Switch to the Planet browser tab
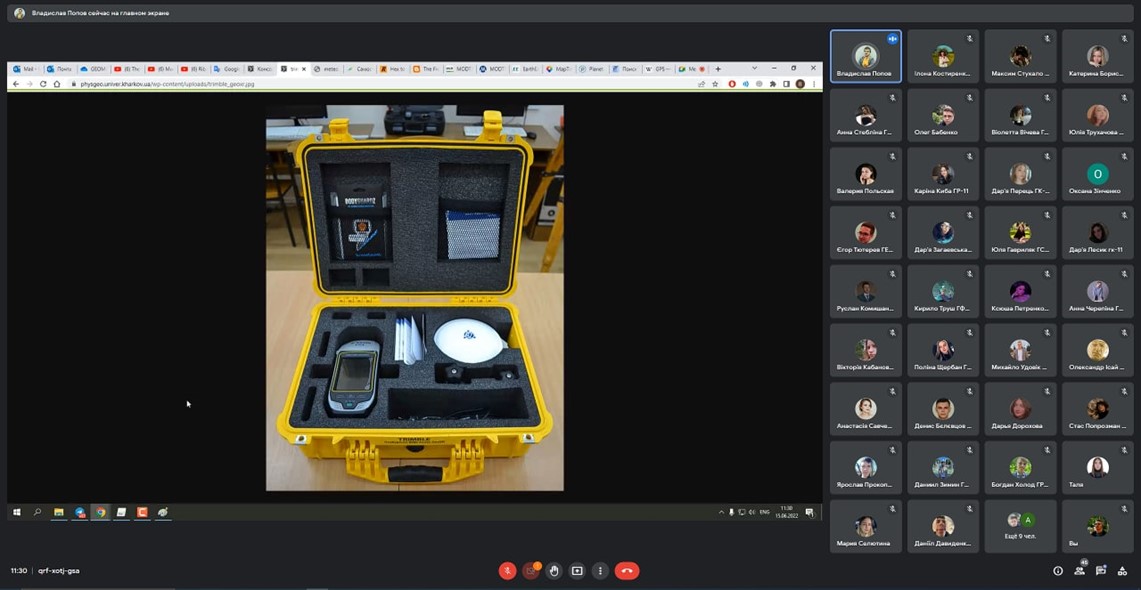 pos(591,69)
